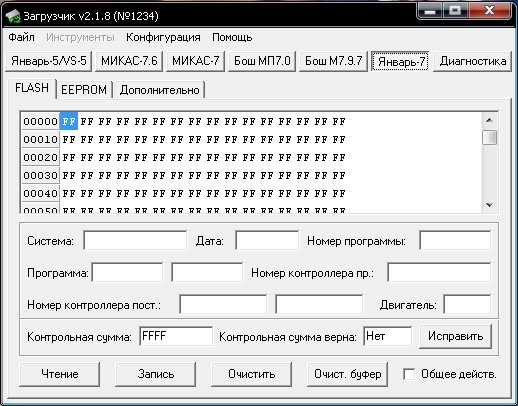Image resolution: width=518 pixels, height=406 pixels.
Task: Switch to the FLASH tab
Action: (x=32, y=88)
